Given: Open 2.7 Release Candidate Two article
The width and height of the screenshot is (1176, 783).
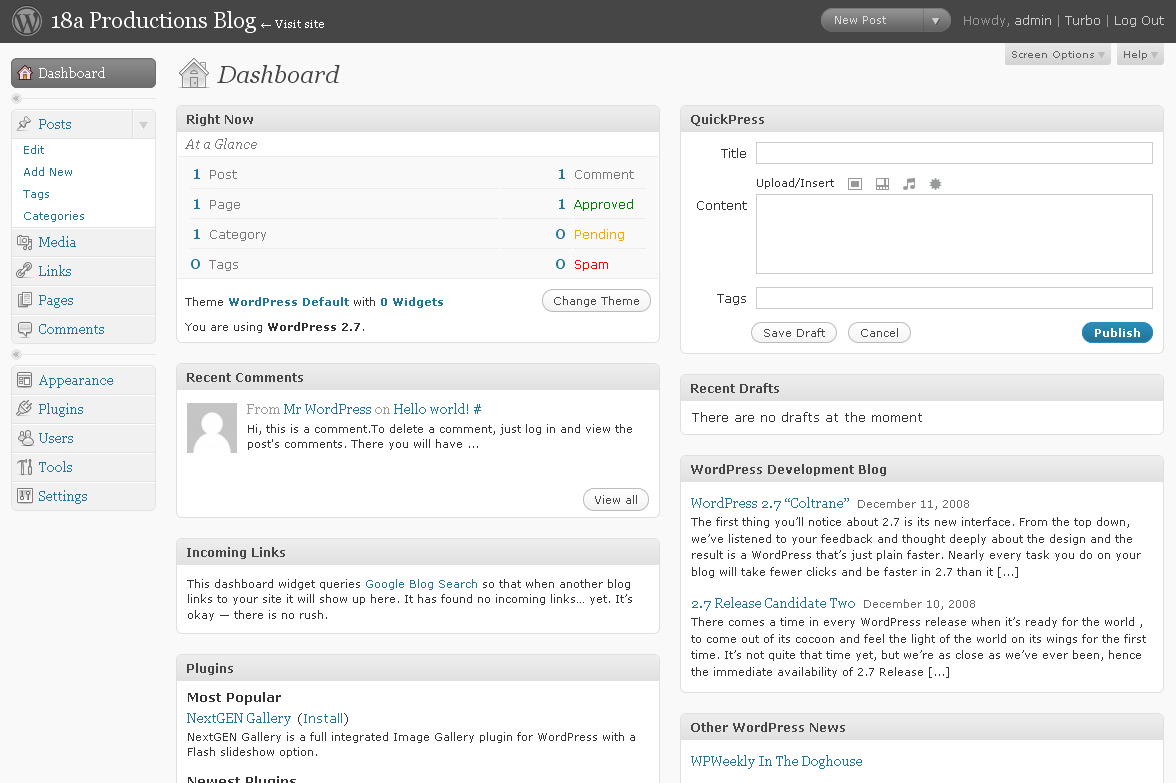Looking at the screenshot, I should [x=772, y=604].
